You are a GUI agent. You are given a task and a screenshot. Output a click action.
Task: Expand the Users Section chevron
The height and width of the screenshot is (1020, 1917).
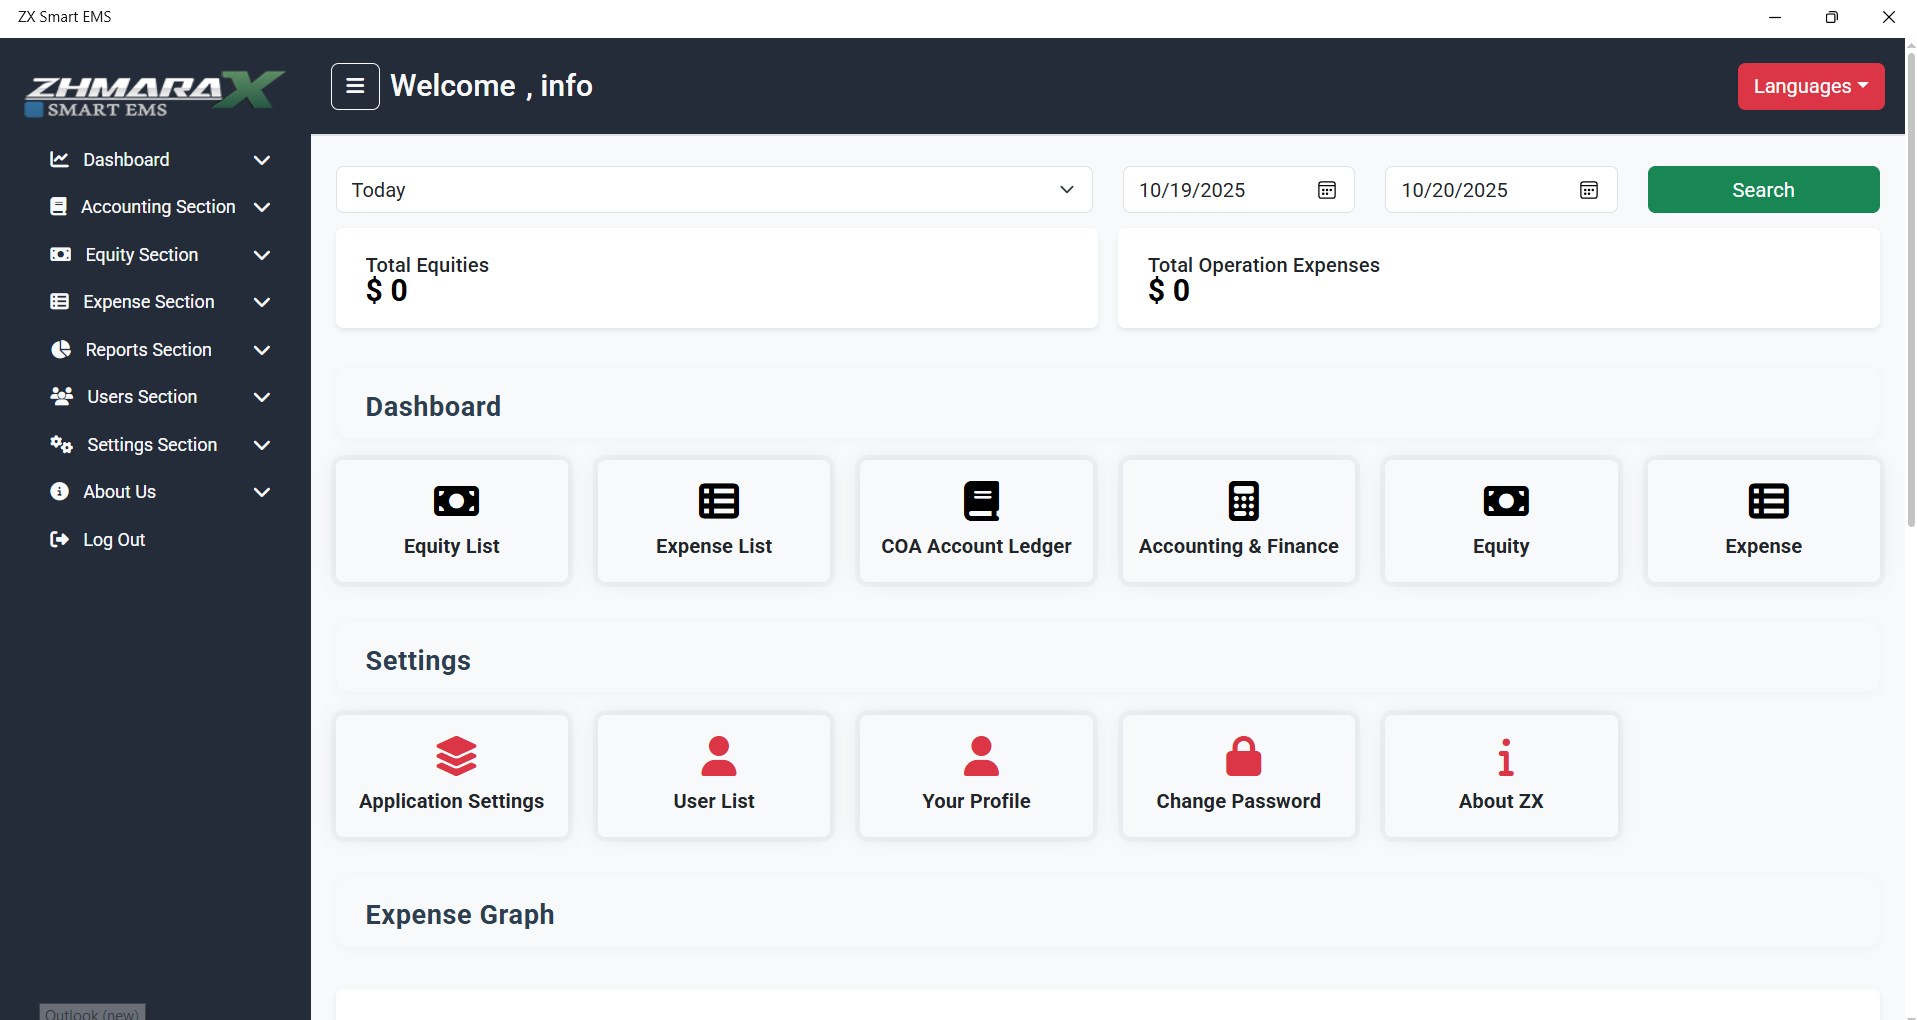262,397
